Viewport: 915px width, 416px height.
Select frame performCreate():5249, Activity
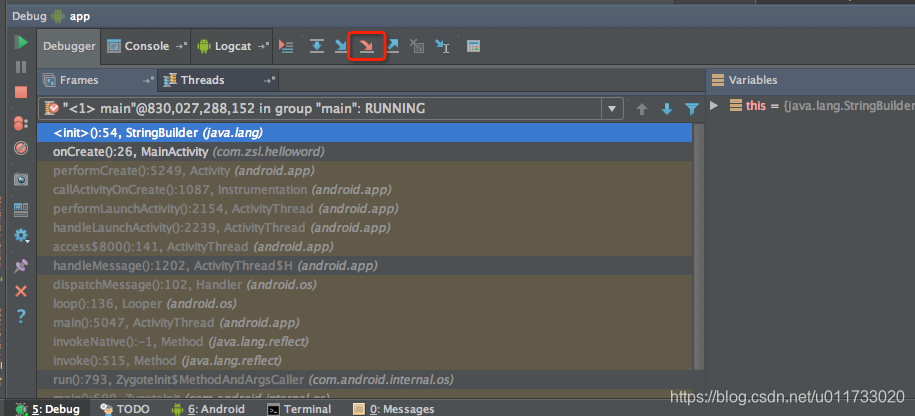pyautogui.click(x=365, y=171)
